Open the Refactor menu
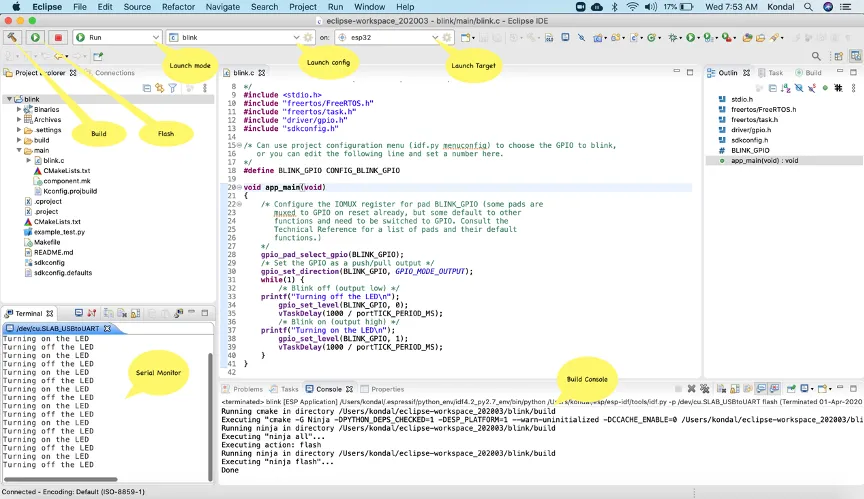This screenshot has height=499, width=864. pyautogui.click(x=178, y=6)
